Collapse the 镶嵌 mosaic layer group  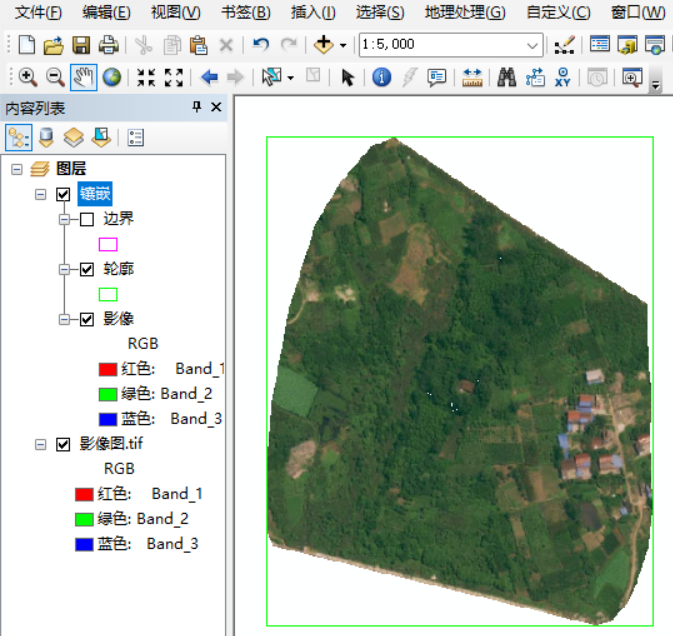(41, 194)
